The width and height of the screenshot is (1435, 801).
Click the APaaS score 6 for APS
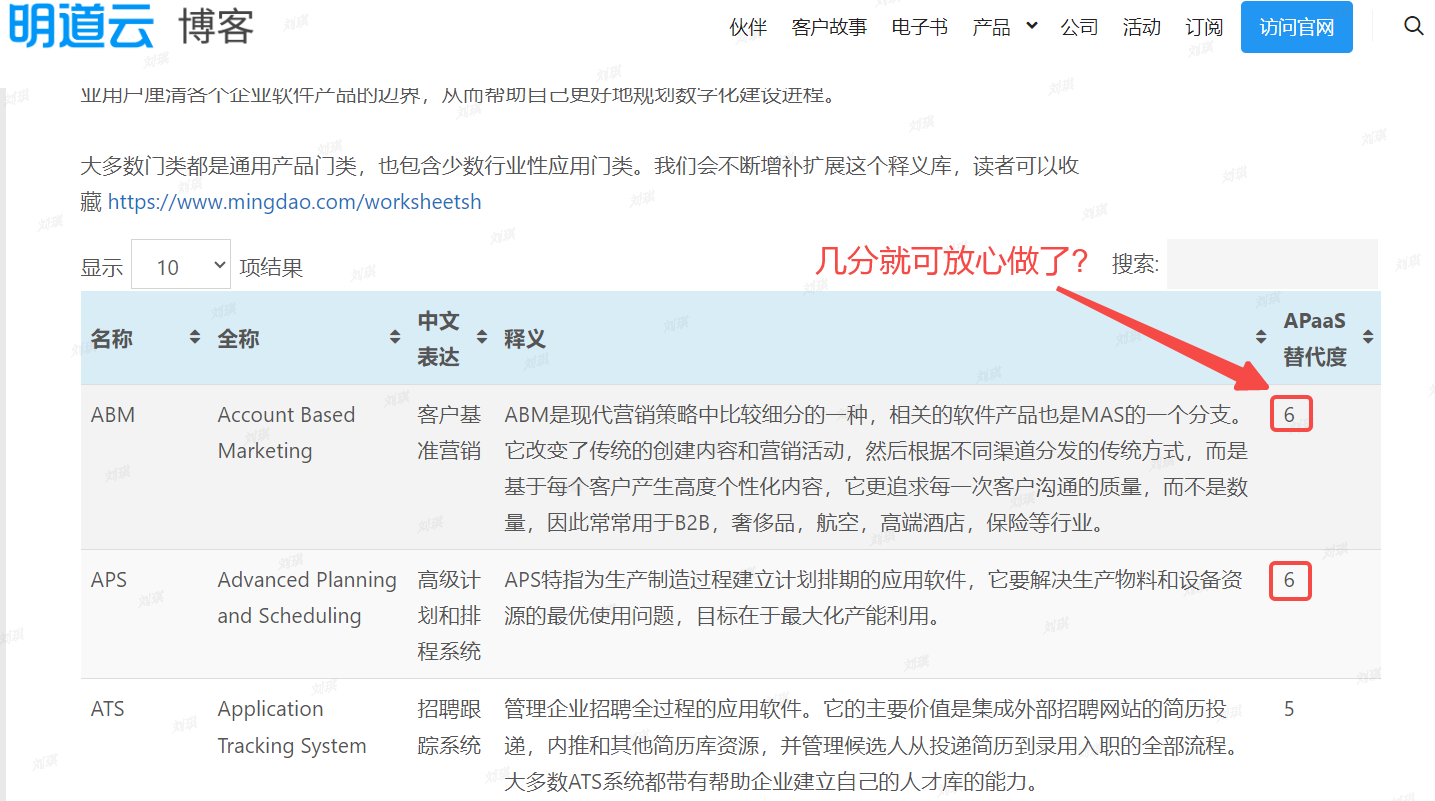click(x=1290, y=580)
